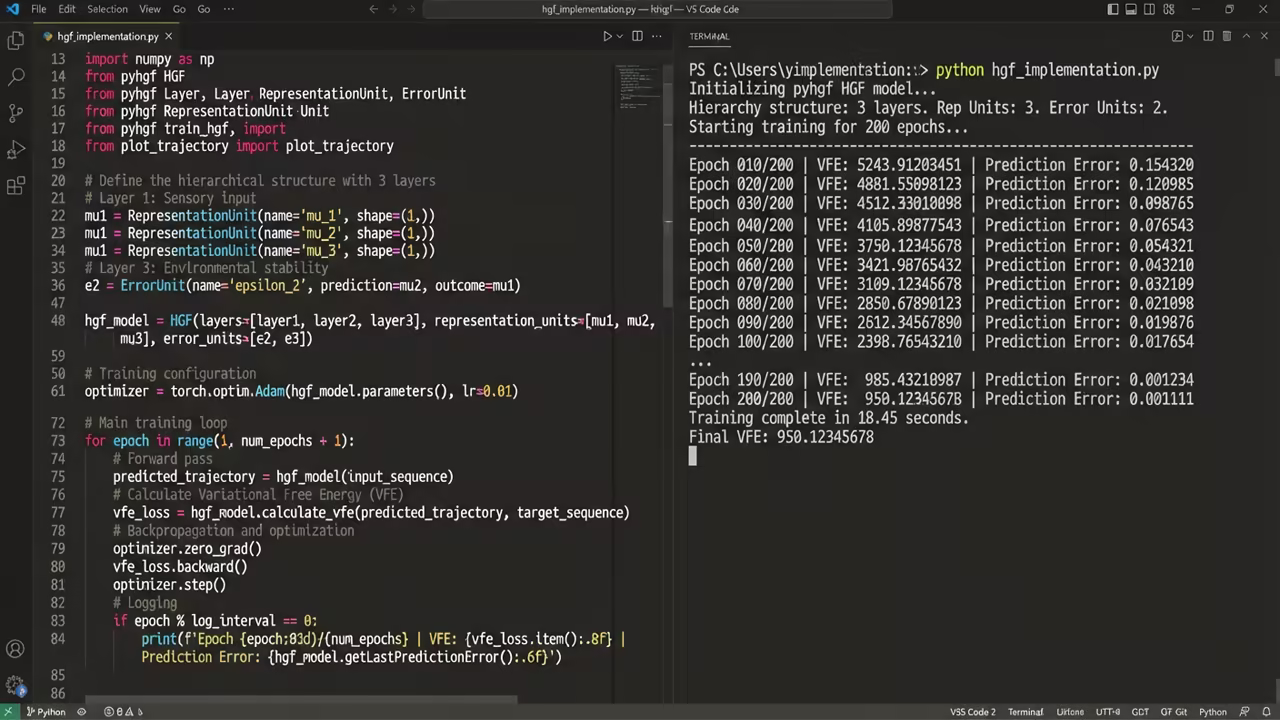This screenshot has width=1280, height=720.
Task: Split the editor to the right
Action: click(636, 36)
